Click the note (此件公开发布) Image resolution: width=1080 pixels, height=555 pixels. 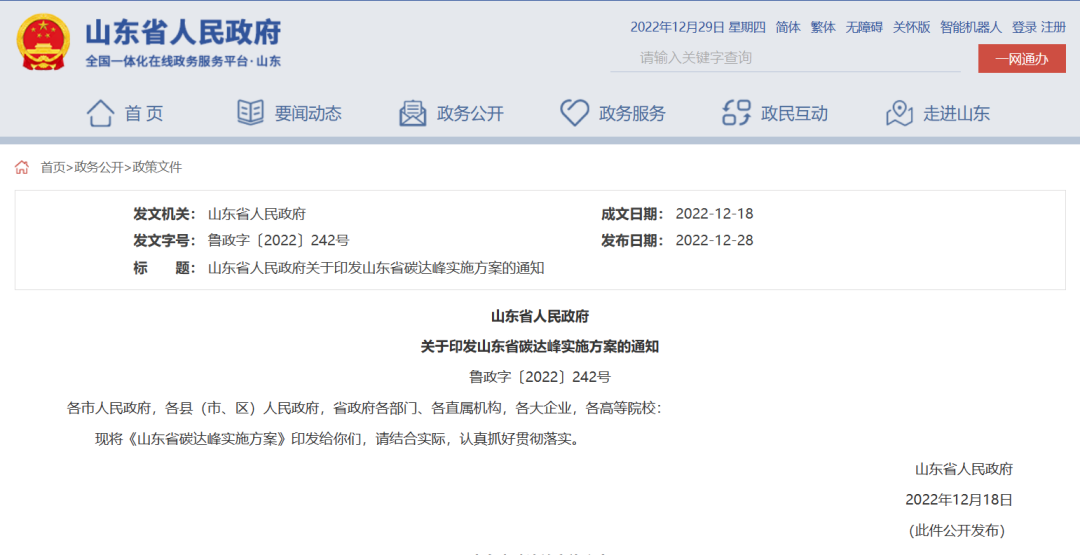point(959,530)
